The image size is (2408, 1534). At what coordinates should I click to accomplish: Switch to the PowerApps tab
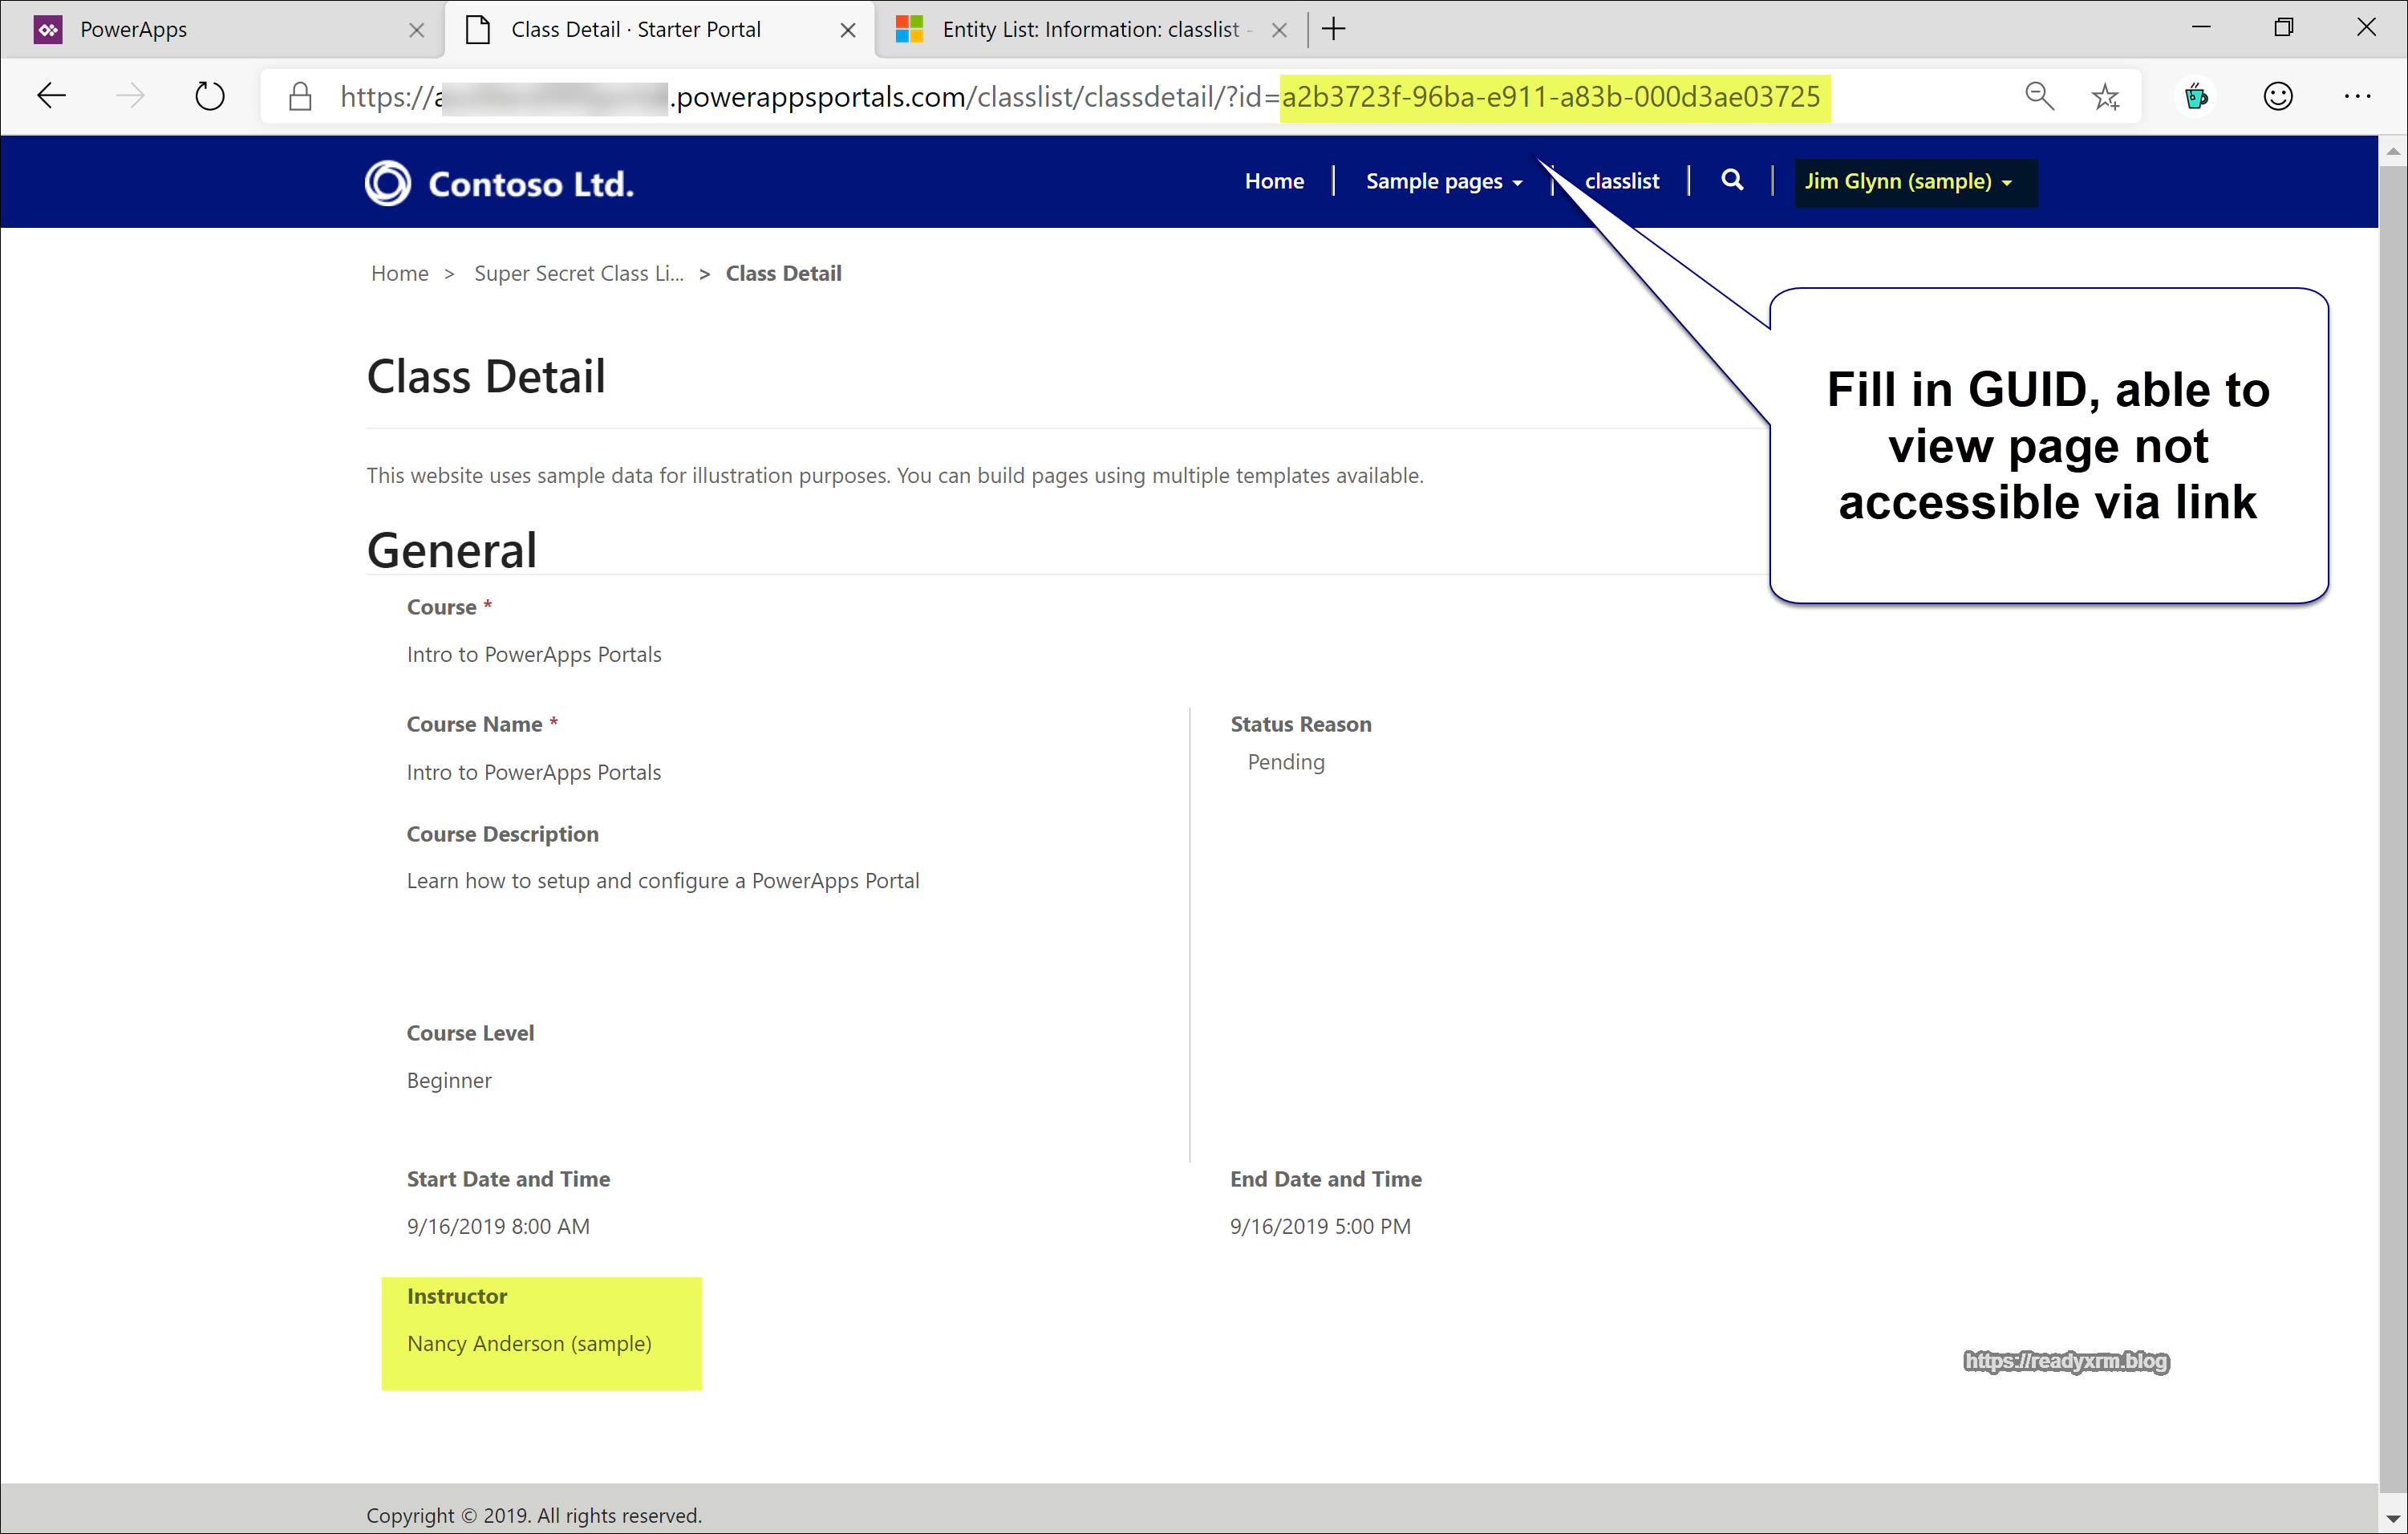133,29
